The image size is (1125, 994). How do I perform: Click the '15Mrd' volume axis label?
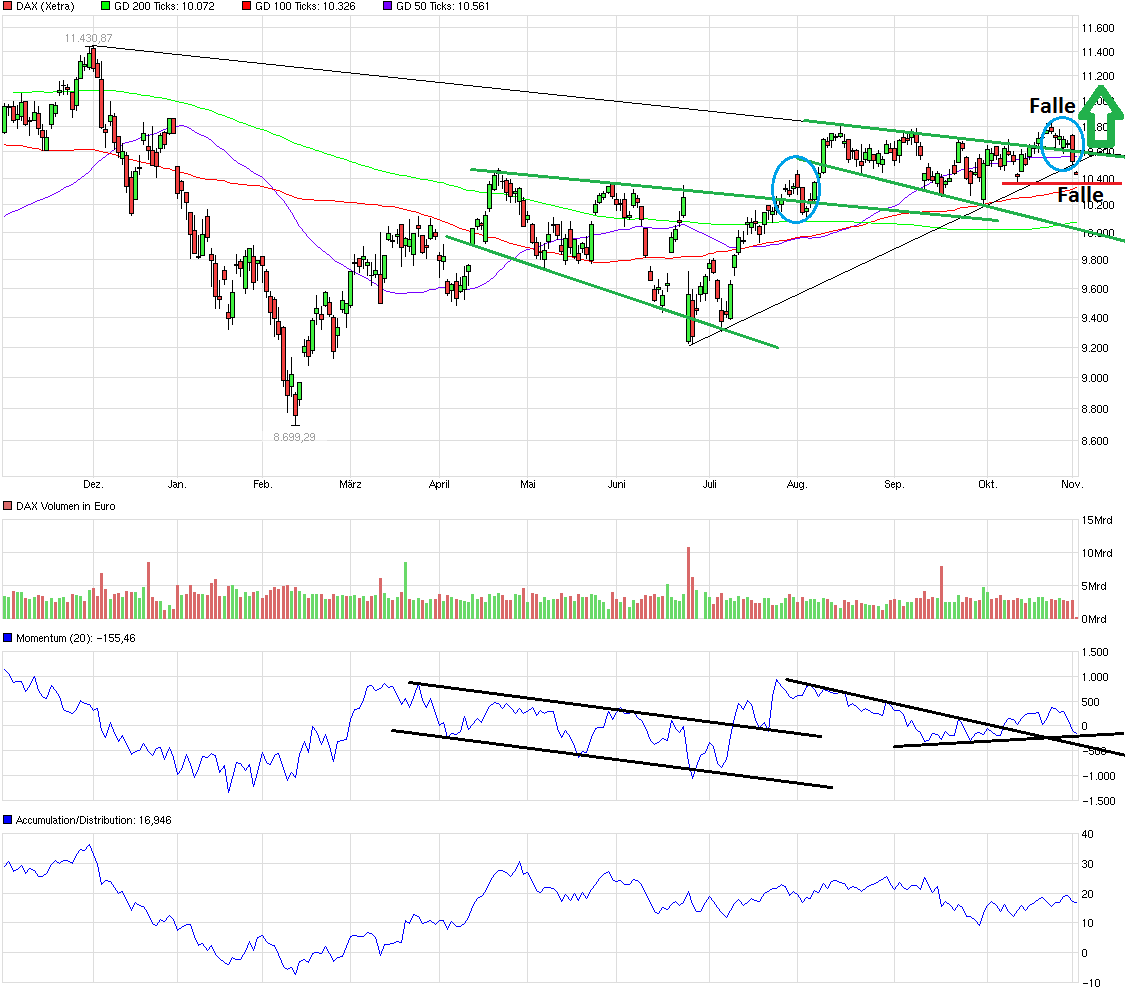[x=1097, y=520]
